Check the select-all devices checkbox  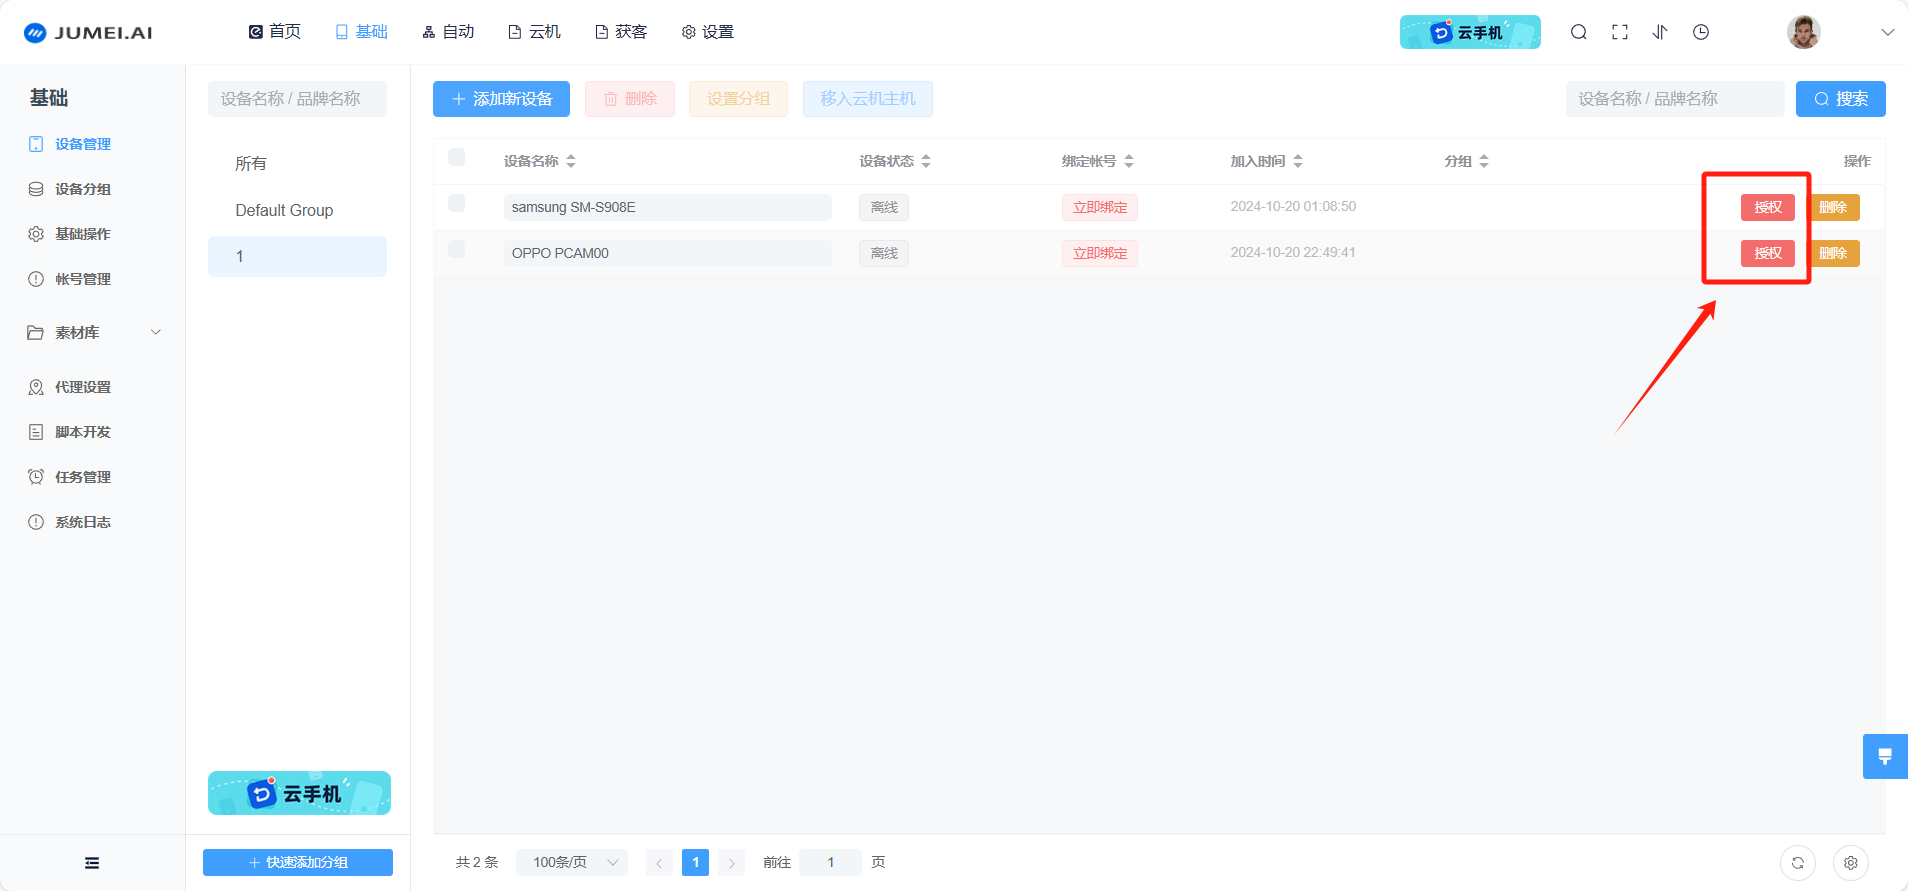pyautogui.click(x=457, y=157)
